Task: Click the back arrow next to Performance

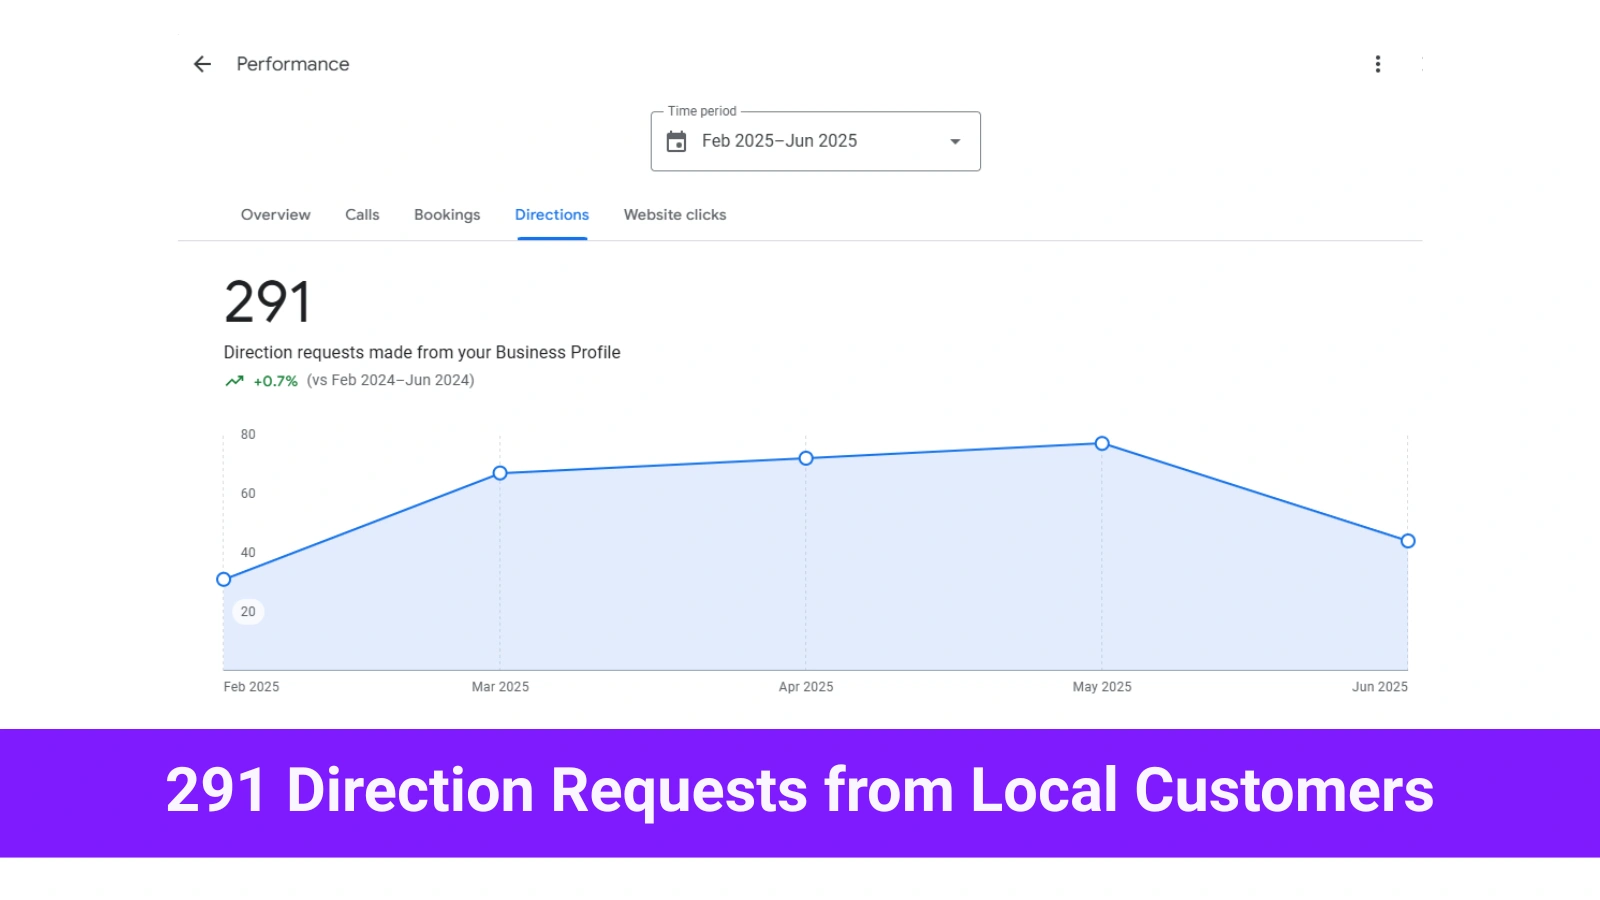Action: point(202,64)
